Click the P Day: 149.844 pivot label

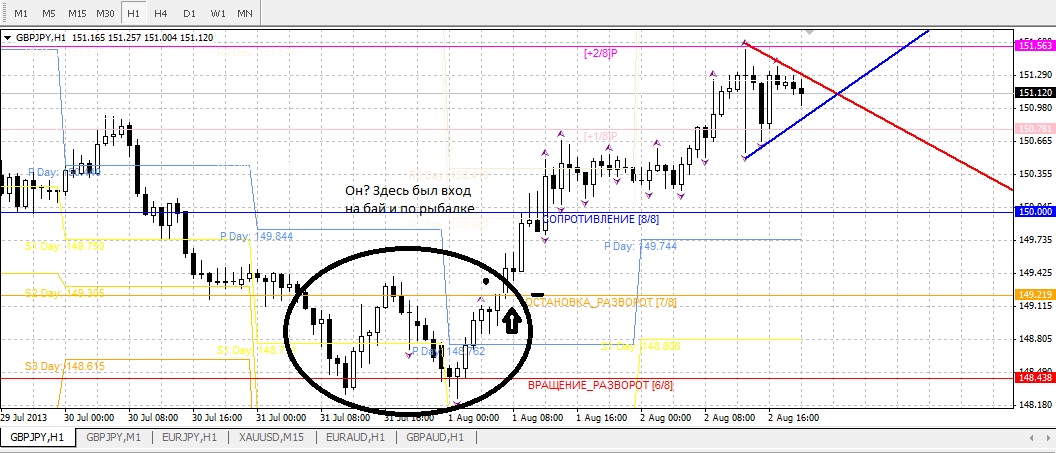pos(257,236)
